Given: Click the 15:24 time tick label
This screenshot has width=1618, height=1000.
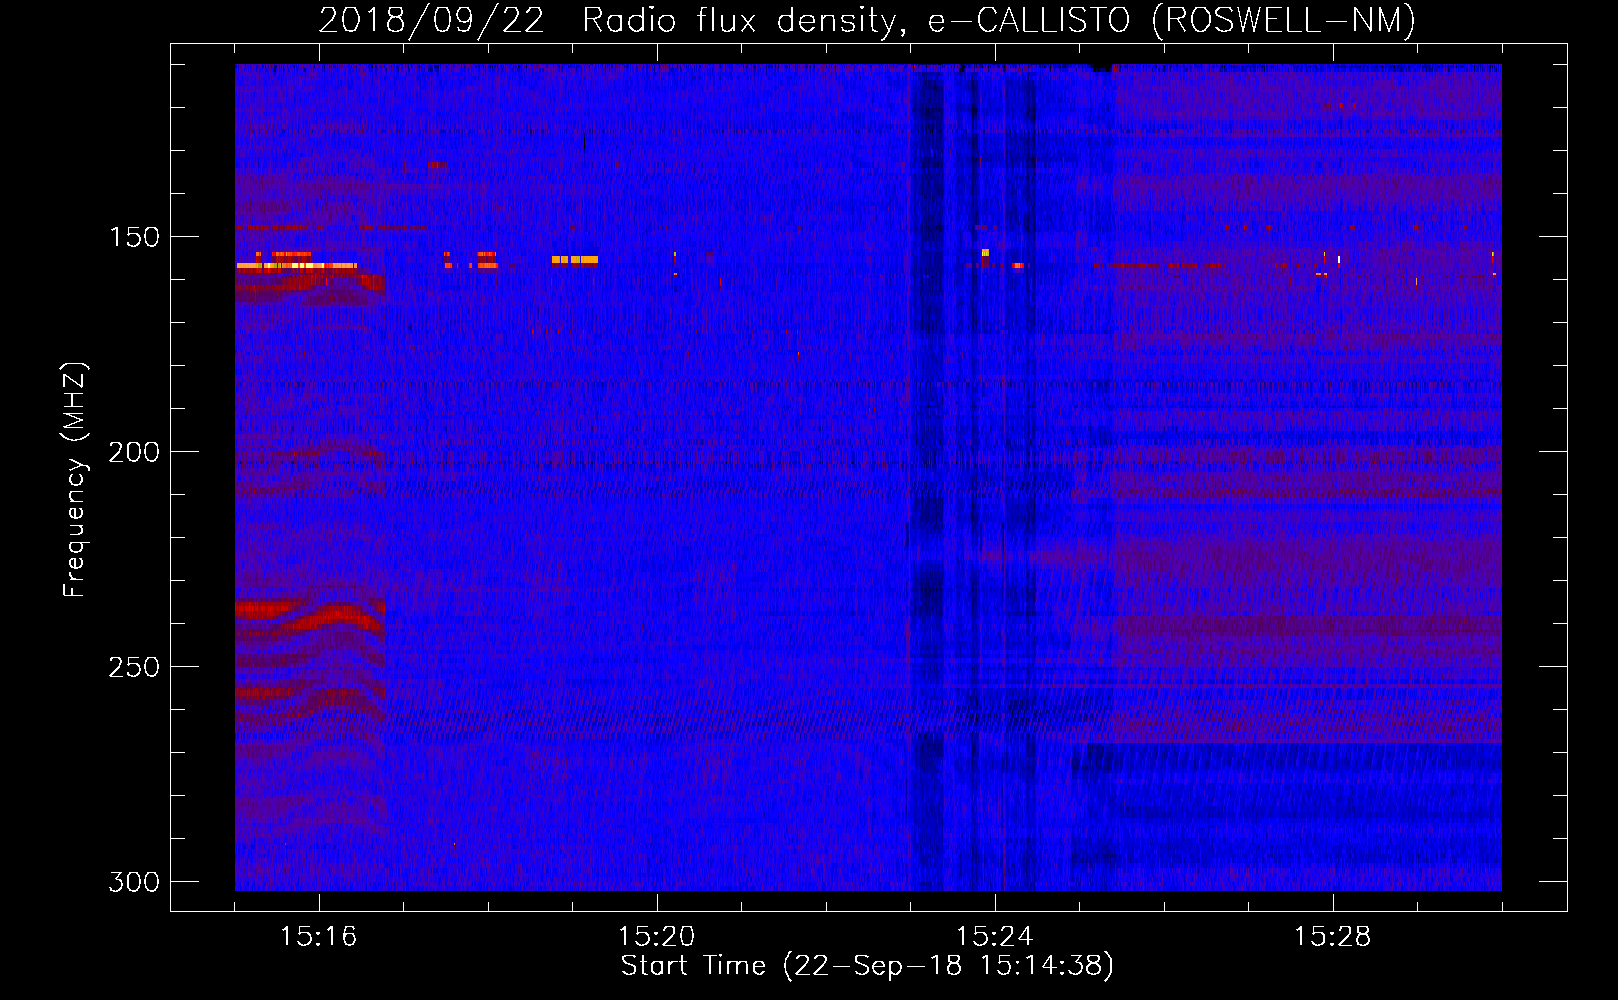Looking at the screenshot, I should point(995,936).
